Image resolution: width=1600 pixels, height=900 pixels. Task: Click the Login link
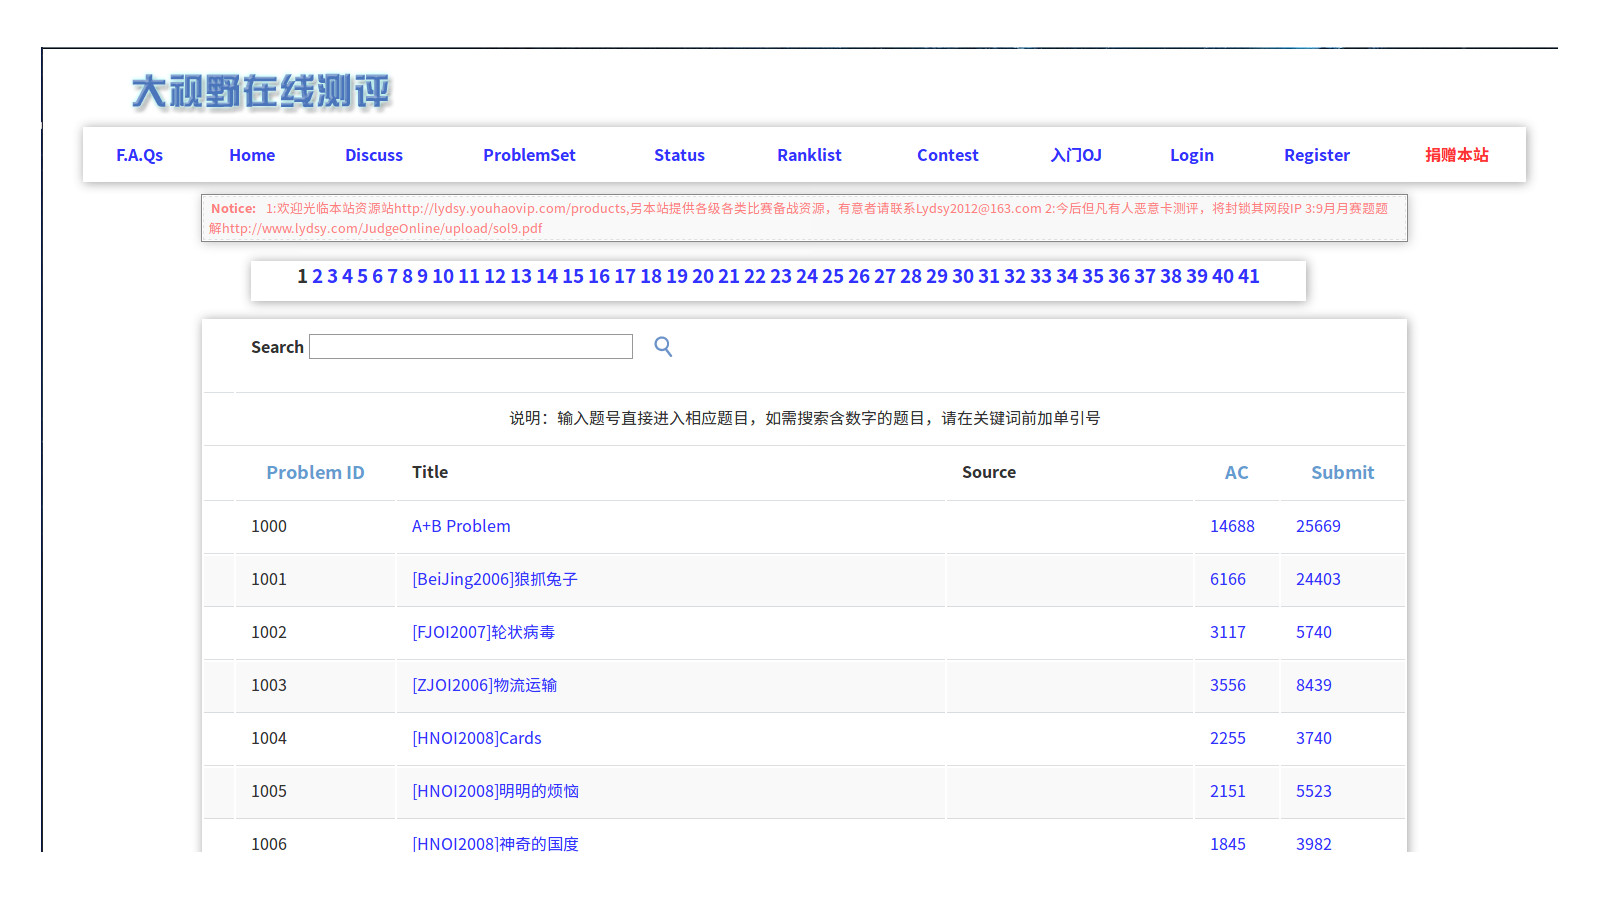pyautogui.click(x=1191, y=155)
